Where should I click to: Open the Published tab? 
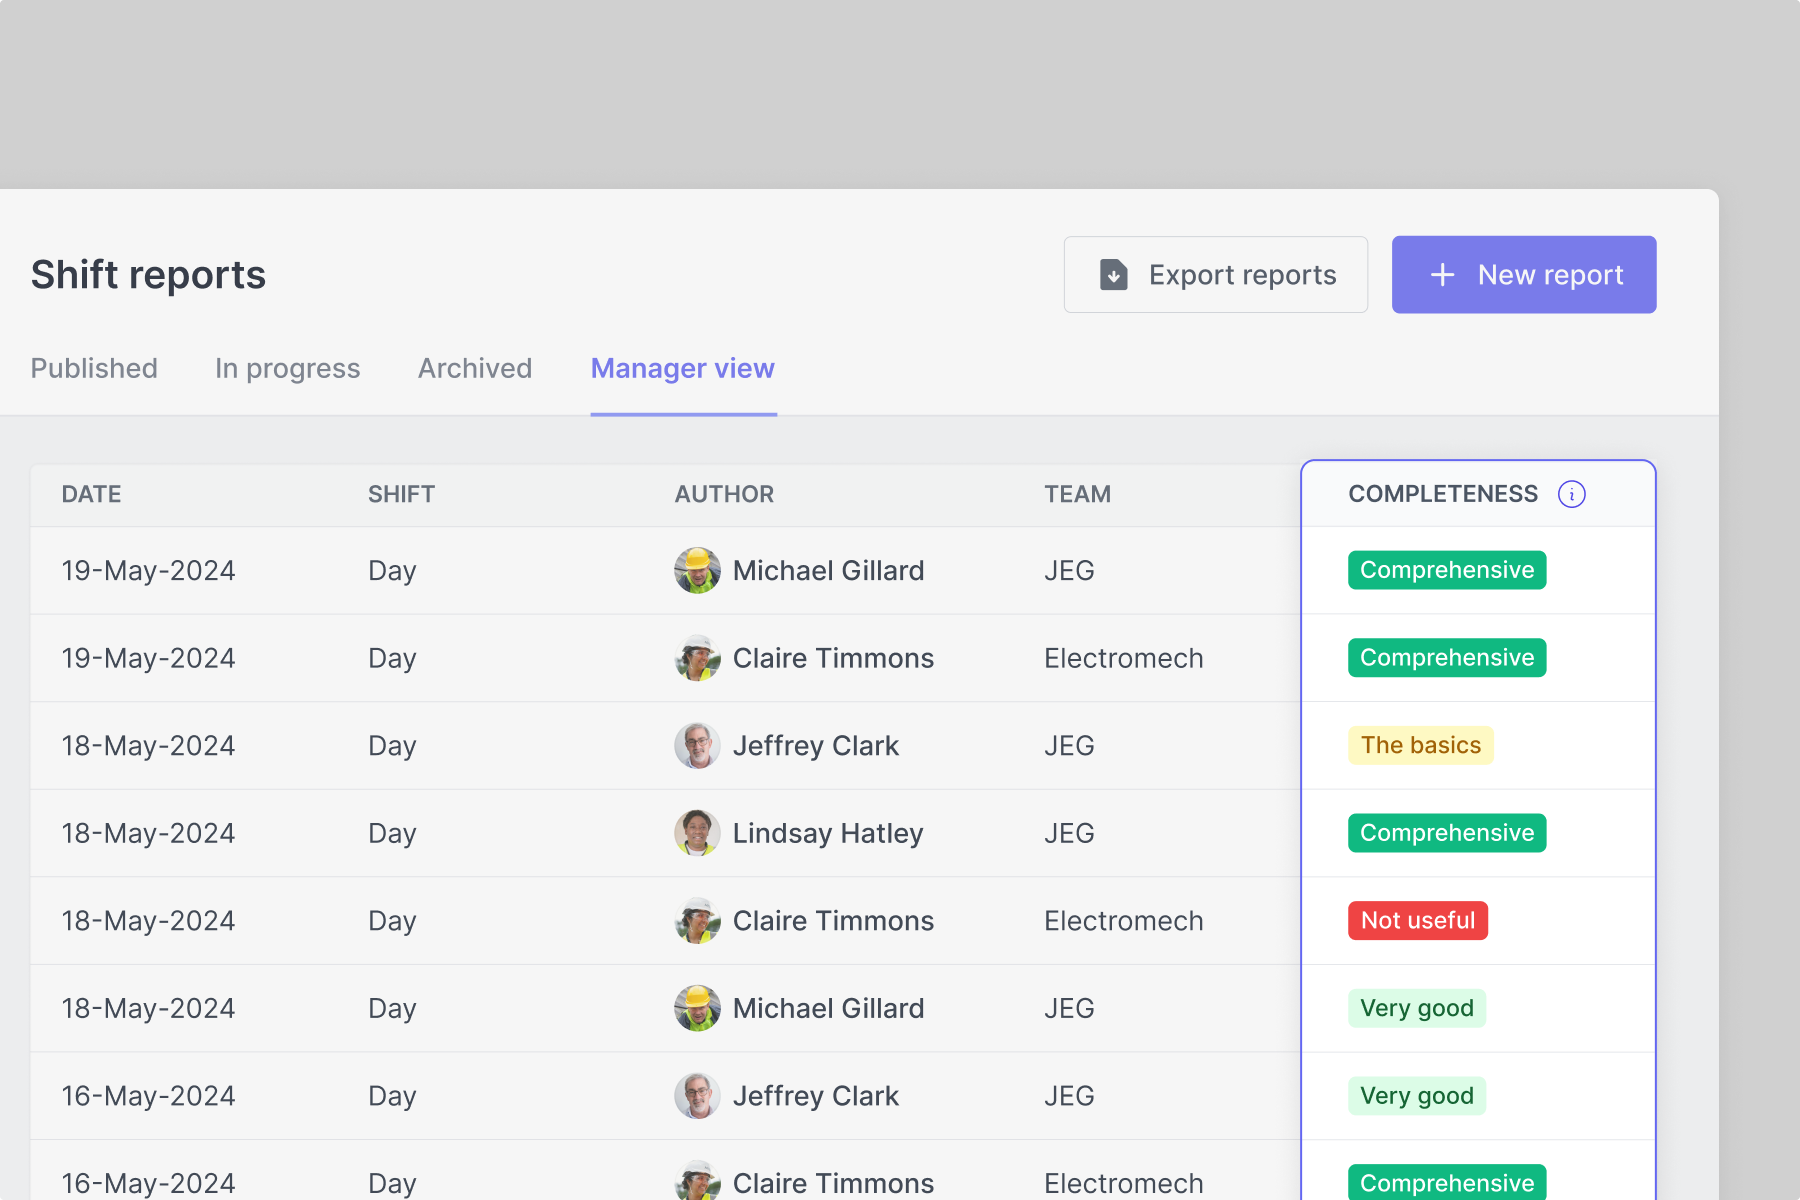(94, 368)
